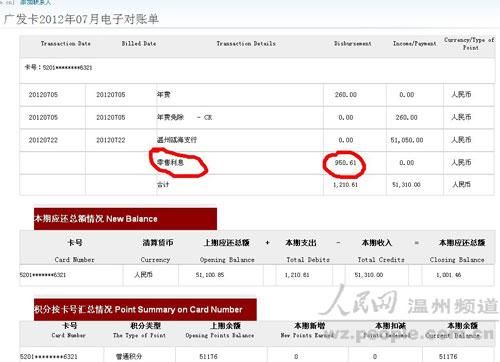Click the 51,100.85 opening balance value
This screenshot has height=362, width=500.
210,275
